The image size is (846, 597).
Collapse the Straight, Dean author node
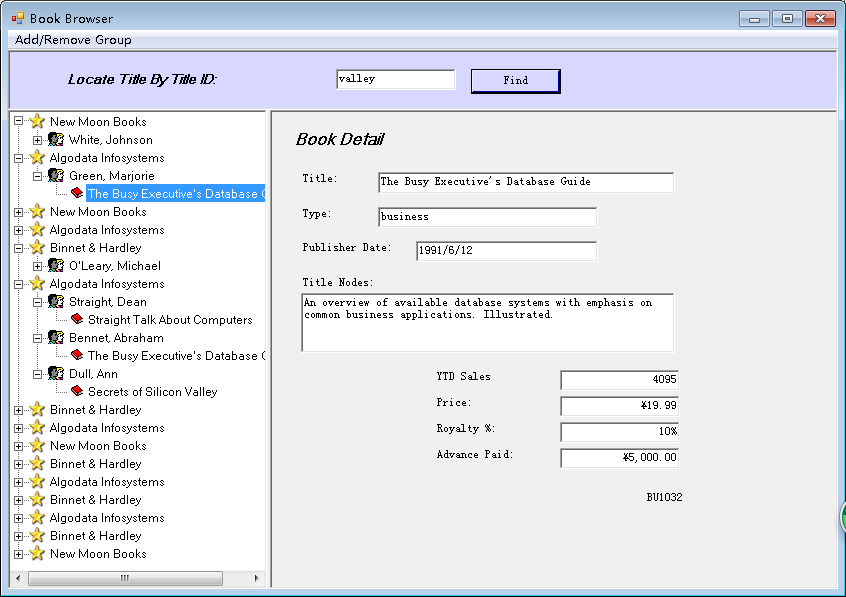tap(37, 302)
